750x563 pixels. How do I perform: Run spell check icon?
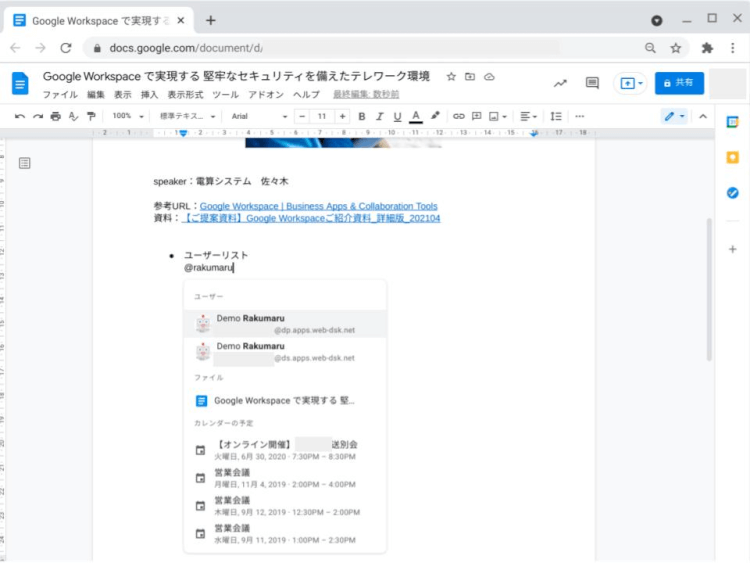pyautogui.click(x=73, y=116)
